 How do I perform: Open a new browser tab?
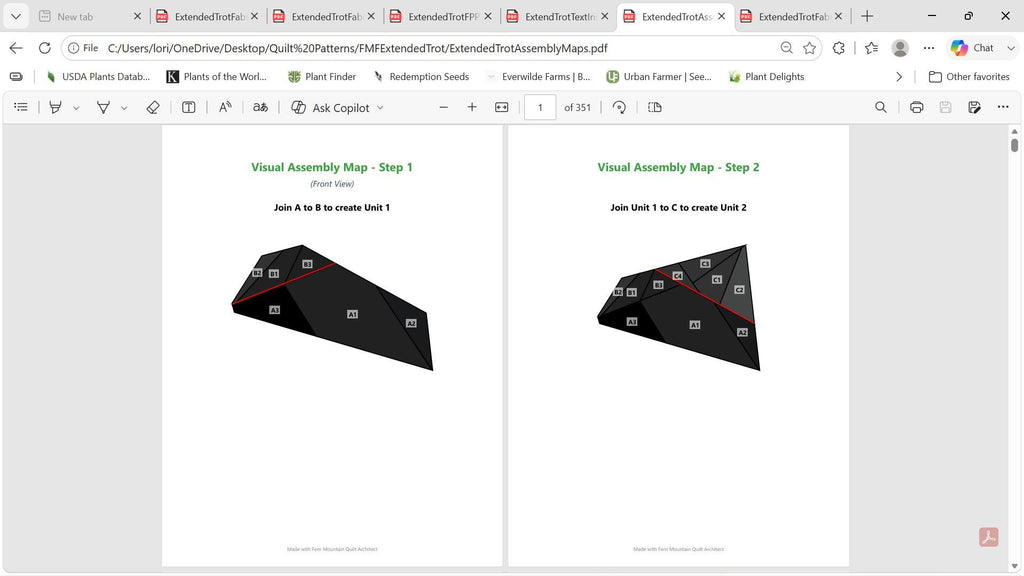[867, 16]
